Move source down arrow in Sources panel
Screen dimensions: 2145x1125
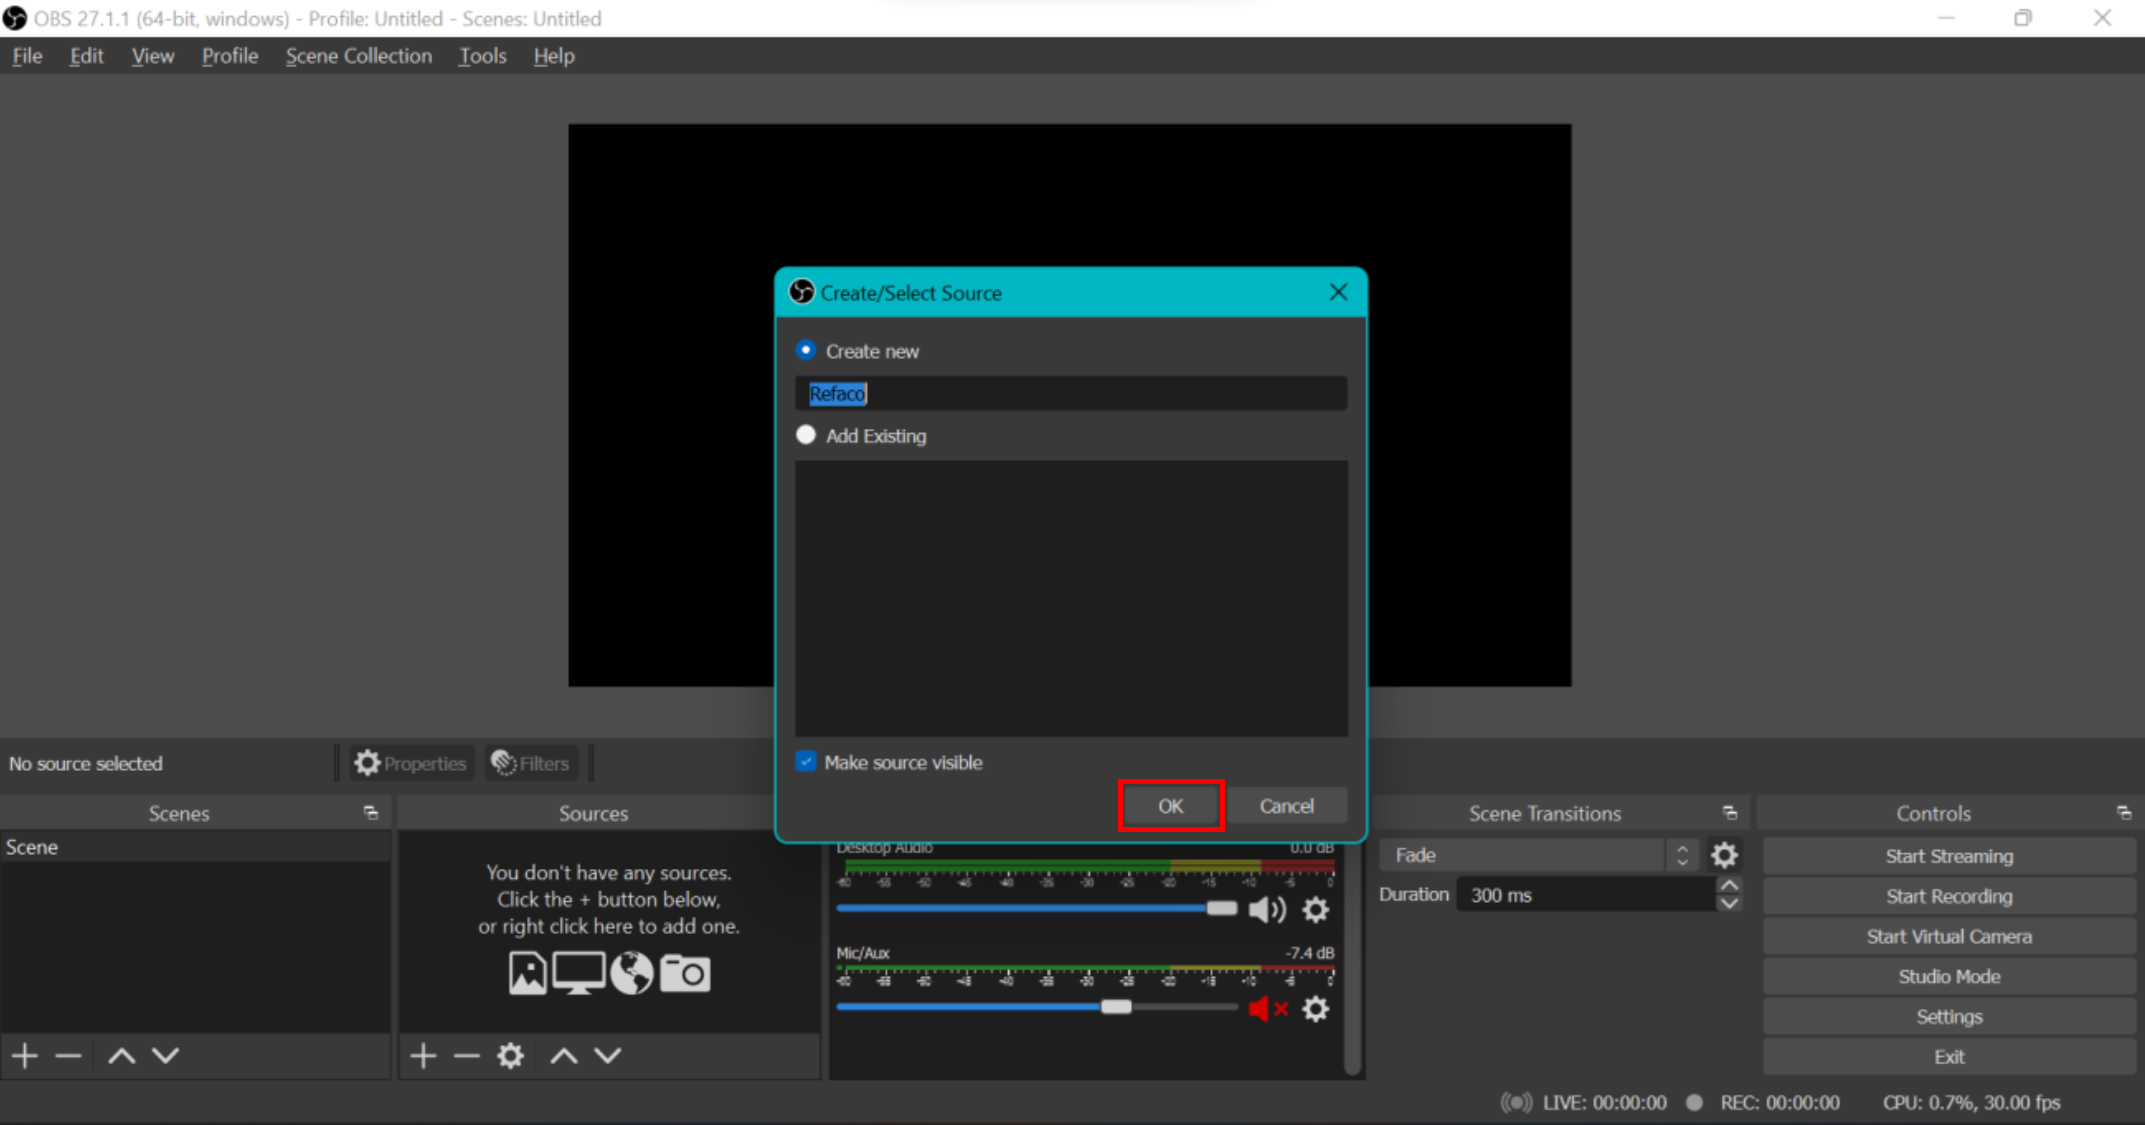608,1055
